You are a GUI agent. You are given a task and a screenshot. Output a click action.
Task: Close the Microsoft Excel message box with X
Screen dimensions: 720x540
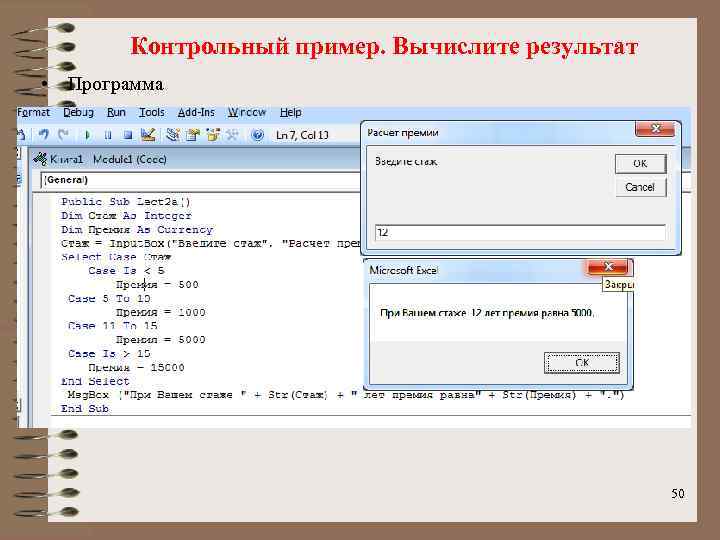pos(608,267)
